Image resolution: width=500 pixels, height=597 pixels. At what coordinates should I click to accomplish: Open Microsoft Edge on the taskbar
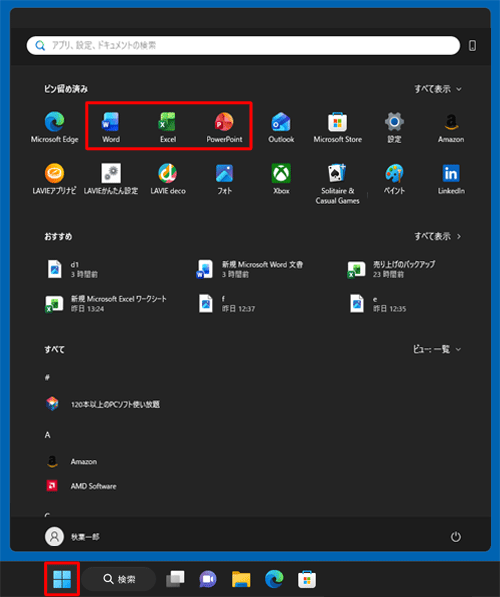pos(274,579)
